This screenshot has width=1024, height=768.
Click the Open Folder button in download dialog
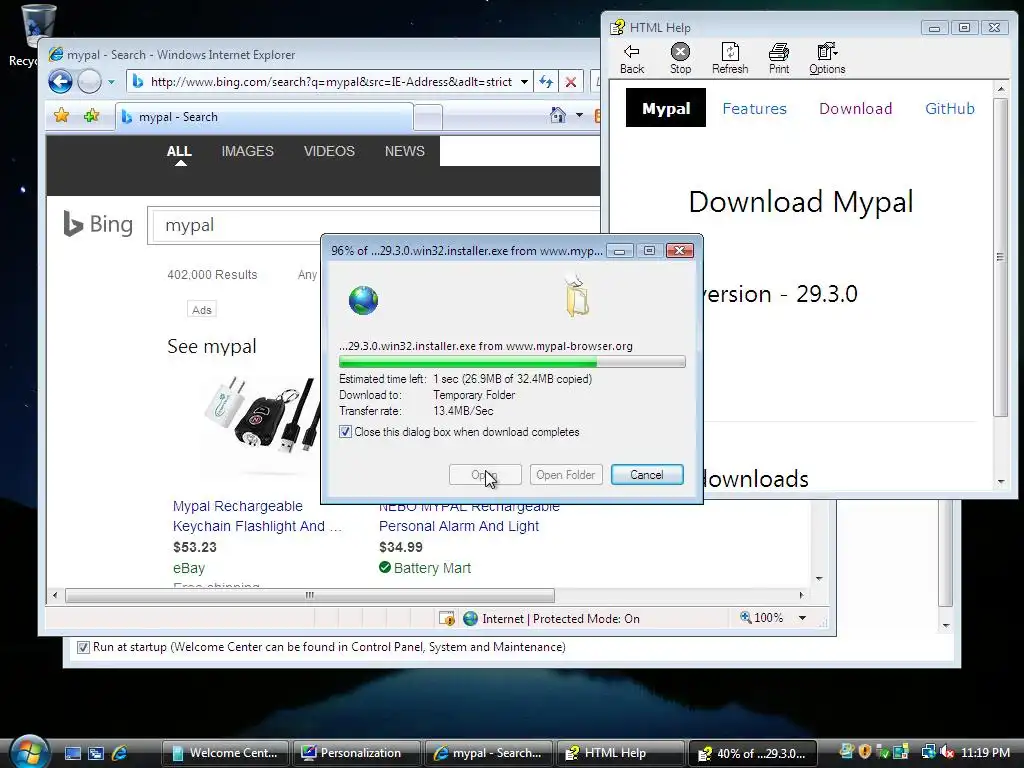pos(566,475)
